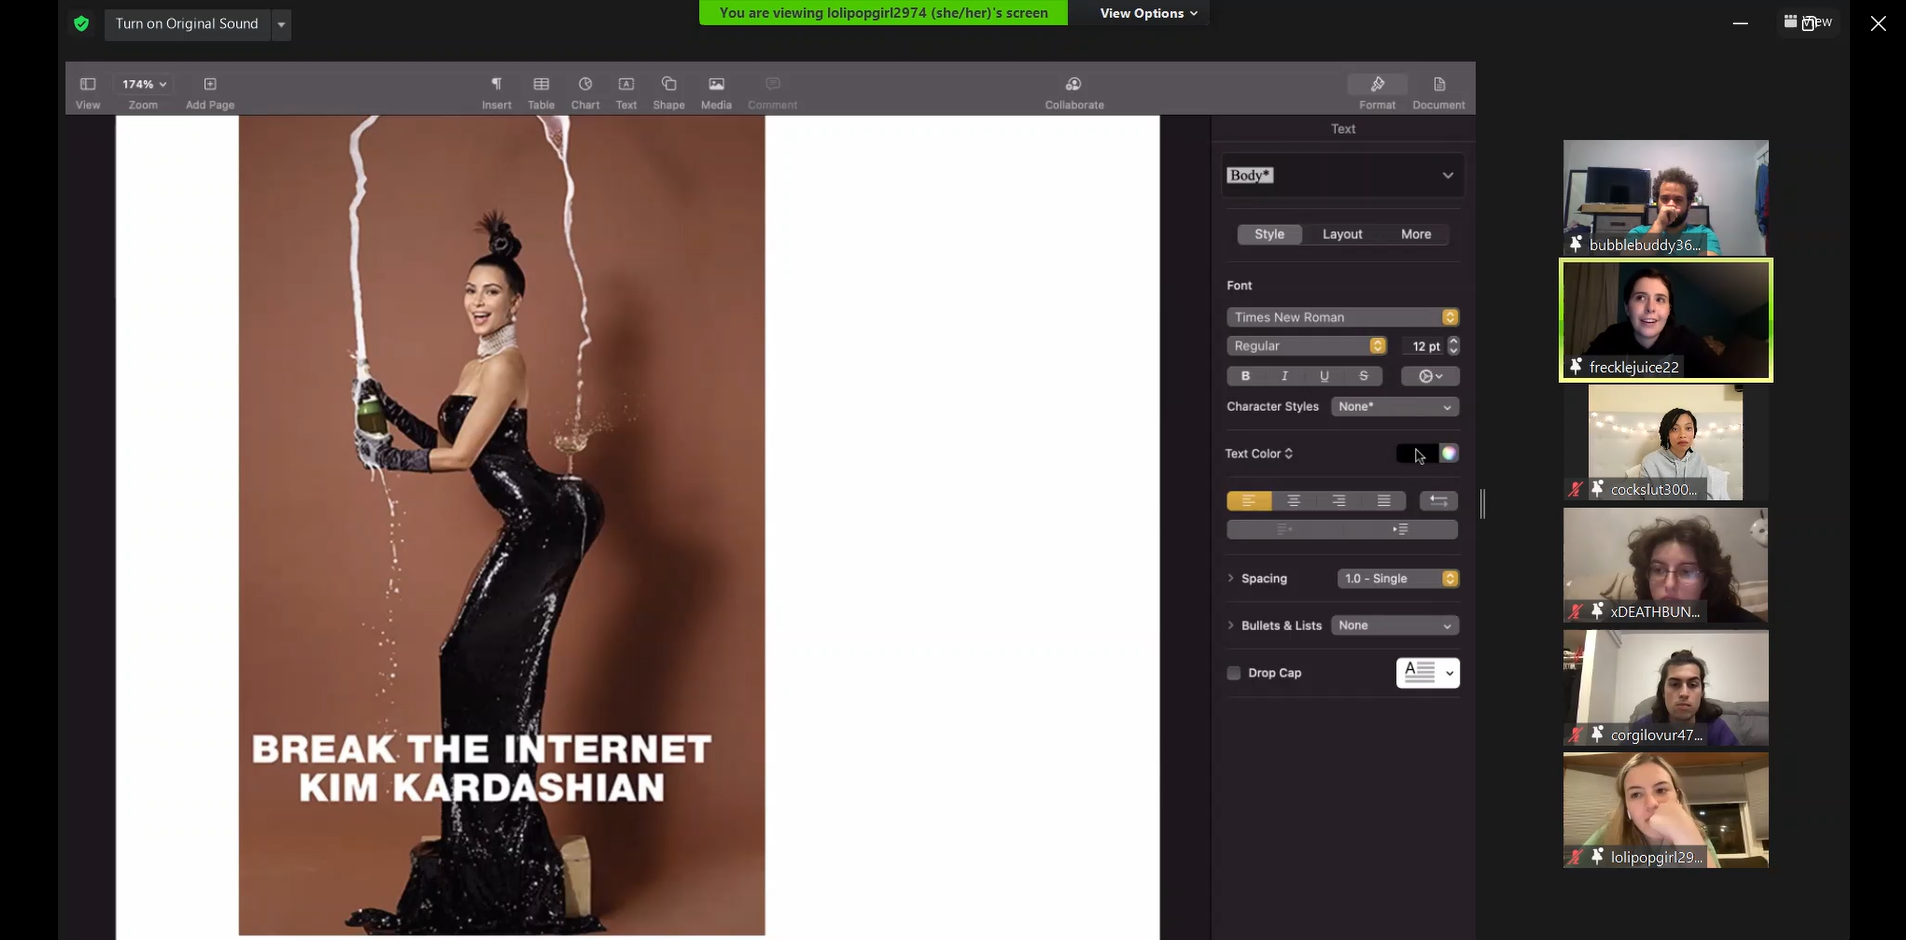Select lolipopgirl29 video thumbnail
This screenshot has width=1906, height=940.
click(x=1666, y=810)
